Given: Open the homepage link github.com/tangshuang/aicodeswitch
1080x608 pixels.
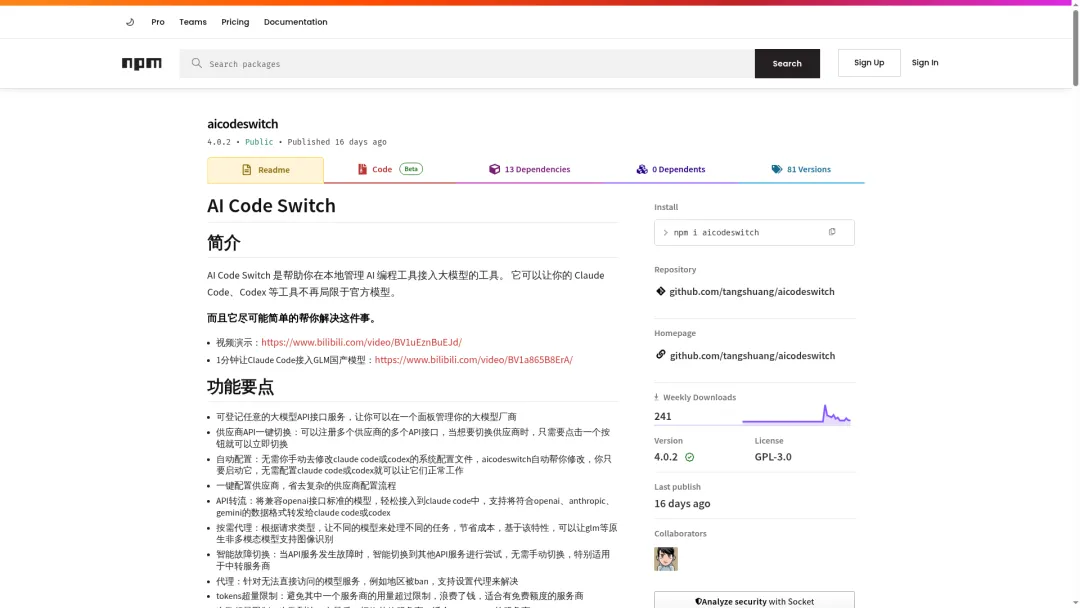Looking at the screenshot, I should (752, 355).
